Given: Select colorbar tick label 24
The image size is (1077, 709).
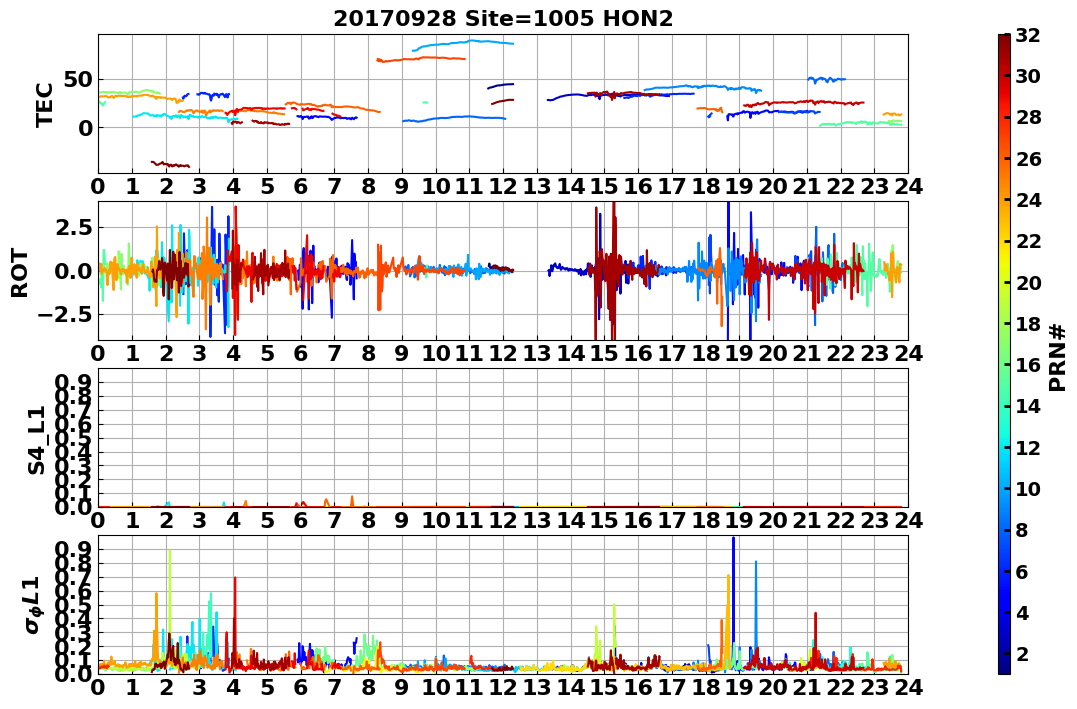Looking at the screenshot, I should tap(1028, 200).
